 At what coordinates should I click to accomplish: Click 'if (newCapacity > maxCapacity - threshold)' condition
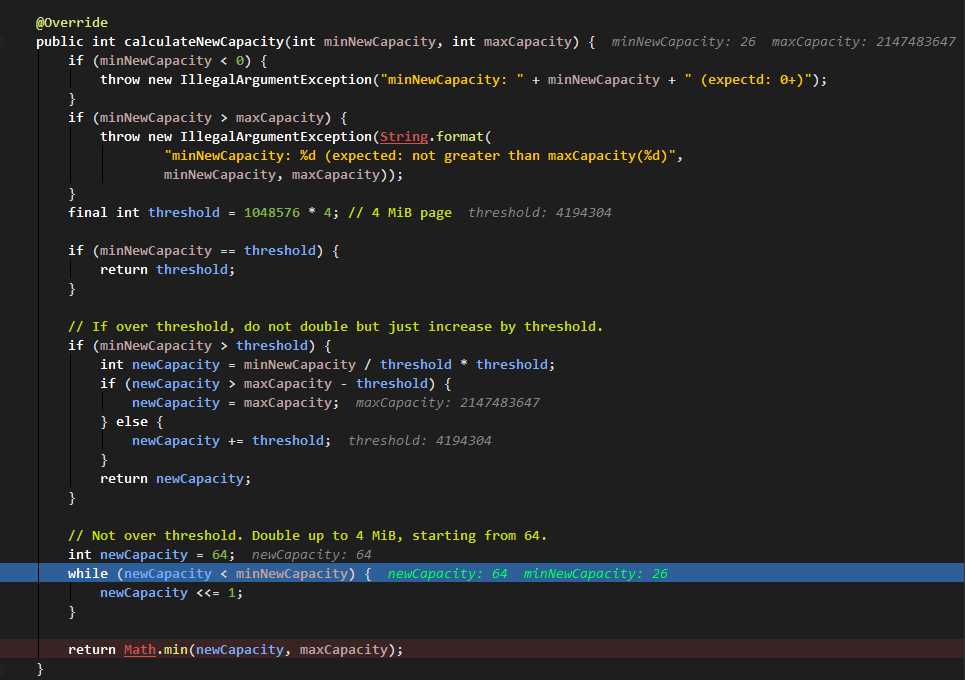point(267,384)
